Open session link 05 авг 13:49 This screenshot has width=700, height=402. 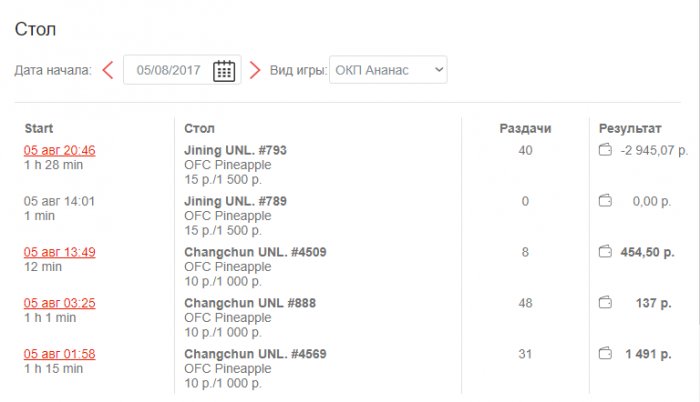(x=59, y=252)
